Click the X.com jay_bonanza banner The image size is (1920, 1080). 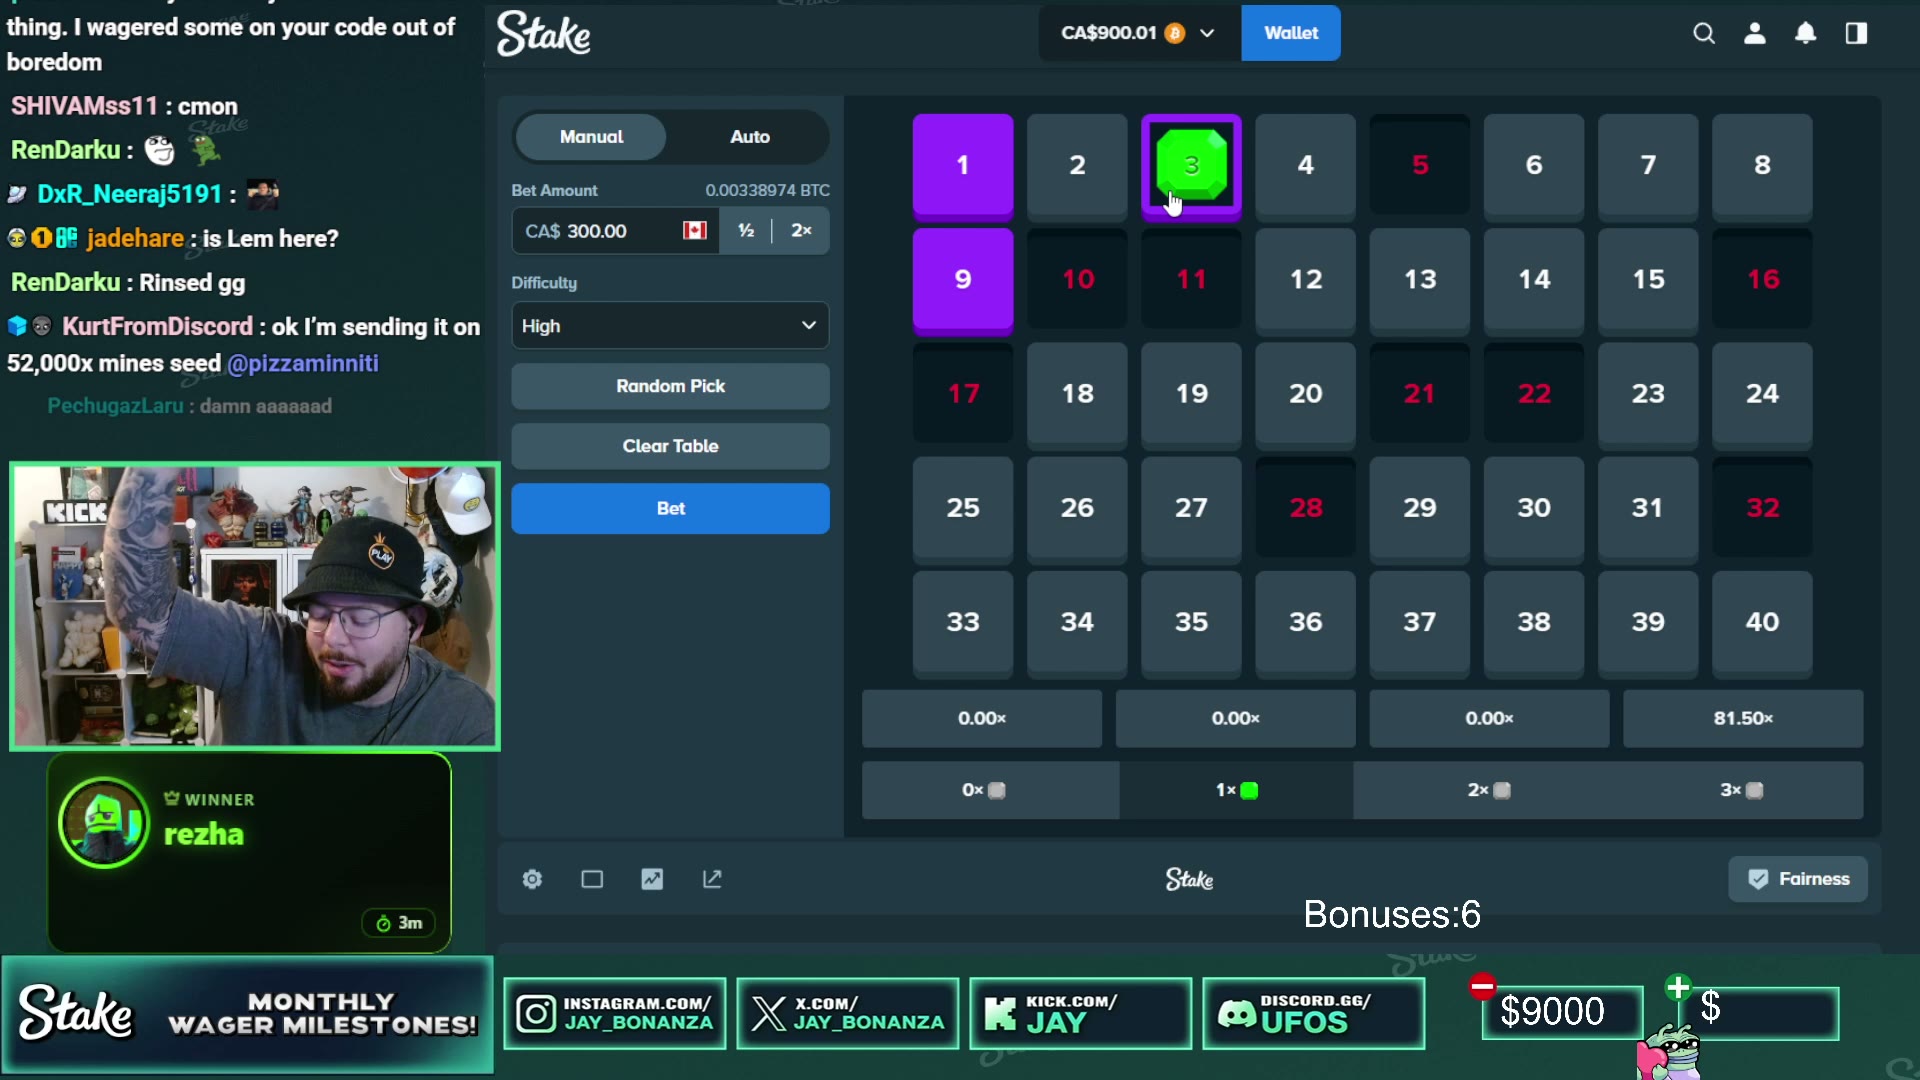pos(848,1013)
